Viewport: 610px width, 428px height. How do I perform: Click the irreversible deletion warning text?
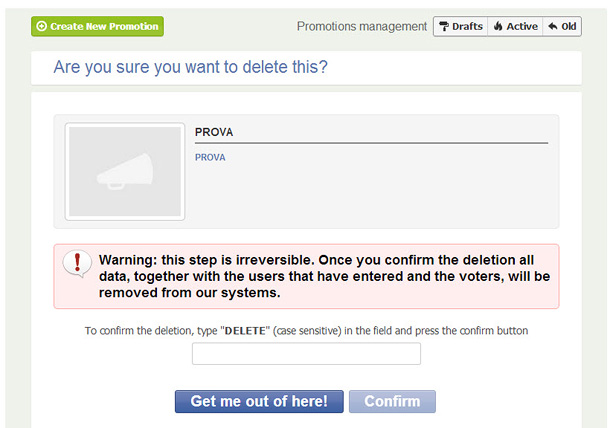point(324,276)
